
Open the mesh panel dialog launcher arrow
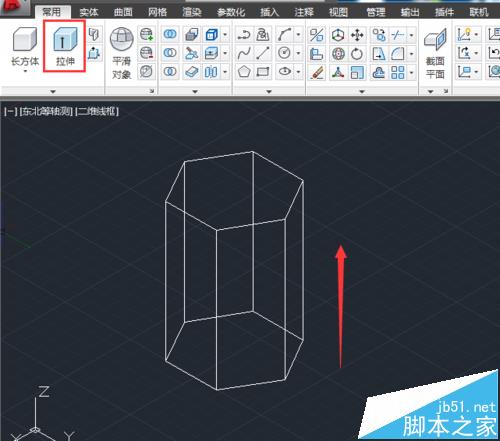coord(152,91)
